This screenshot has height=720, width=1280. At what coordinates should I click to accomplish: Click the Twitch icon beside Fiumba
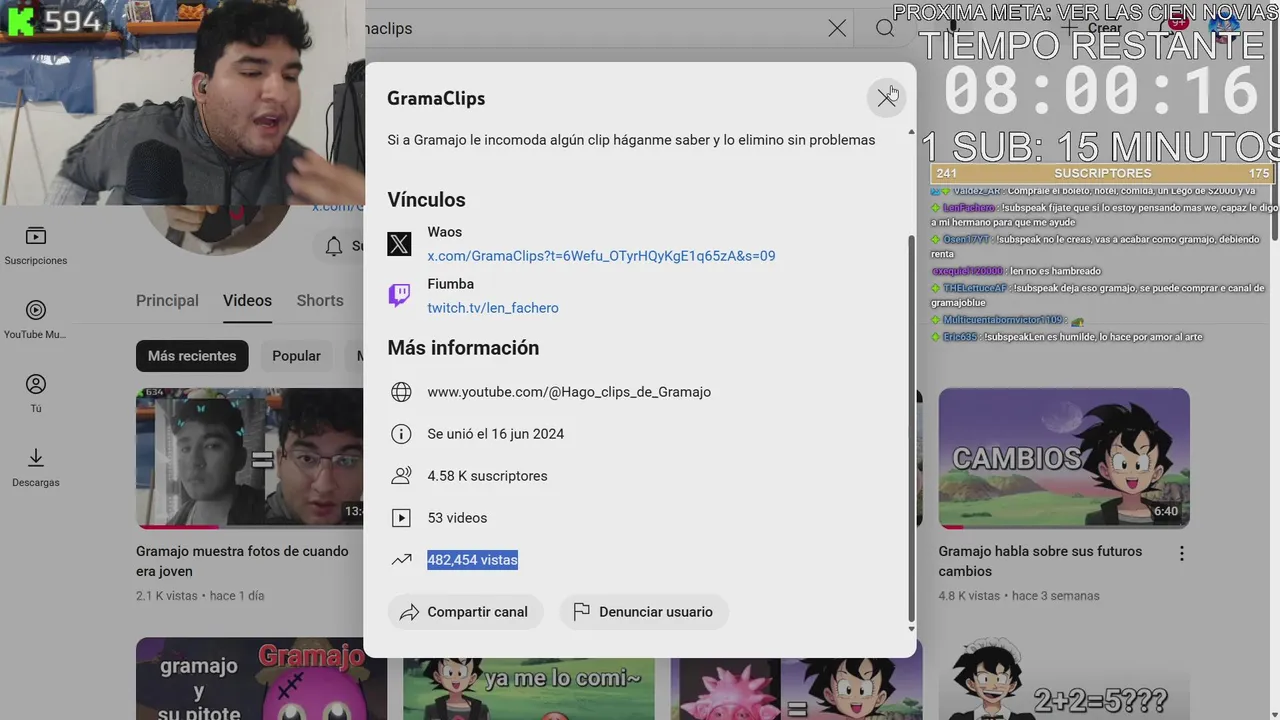[399, 296]
